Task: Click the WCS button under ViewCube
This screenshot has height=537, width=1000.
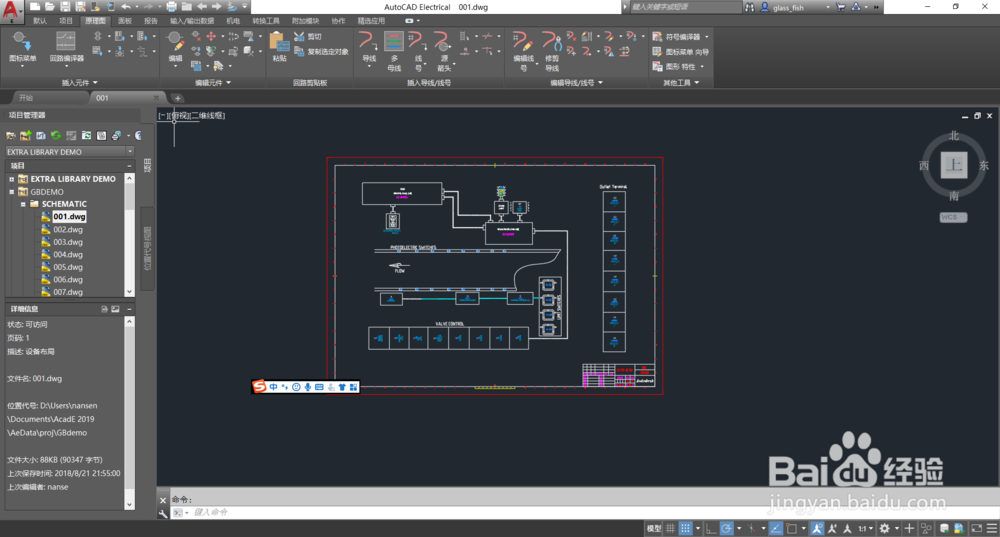Action: (x=953, y=217)
